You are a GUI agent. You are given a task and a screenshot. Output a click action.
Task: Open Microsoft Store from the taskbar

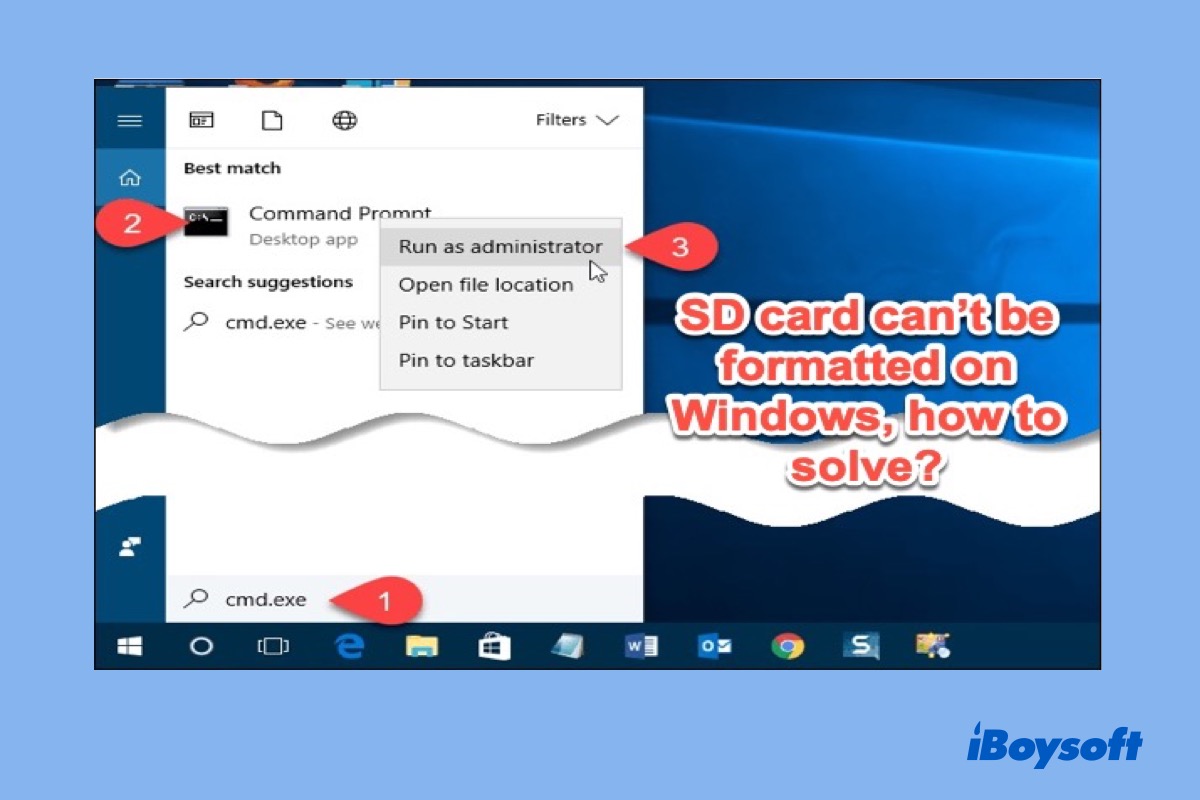[494, 647]
